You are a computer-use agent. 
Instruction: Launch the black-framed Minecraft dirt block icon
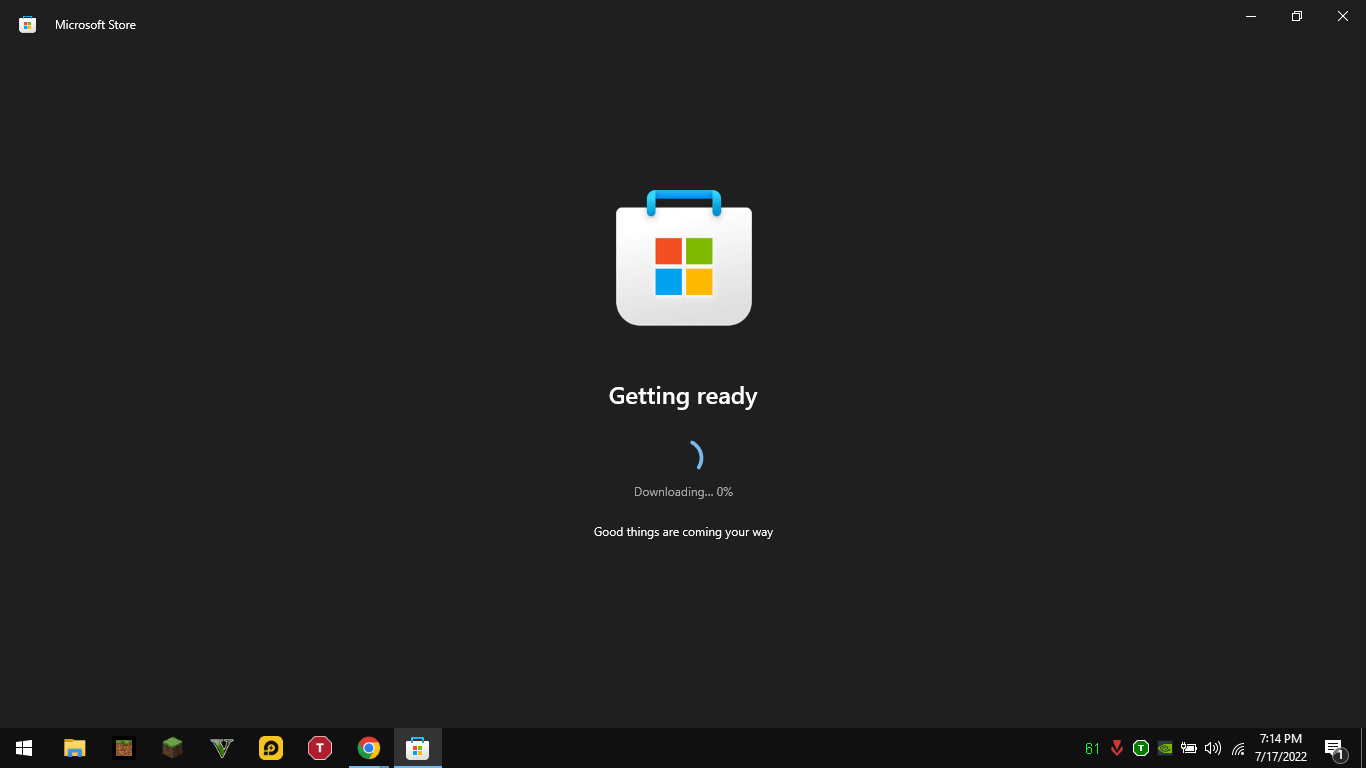[x=124, y=748]
